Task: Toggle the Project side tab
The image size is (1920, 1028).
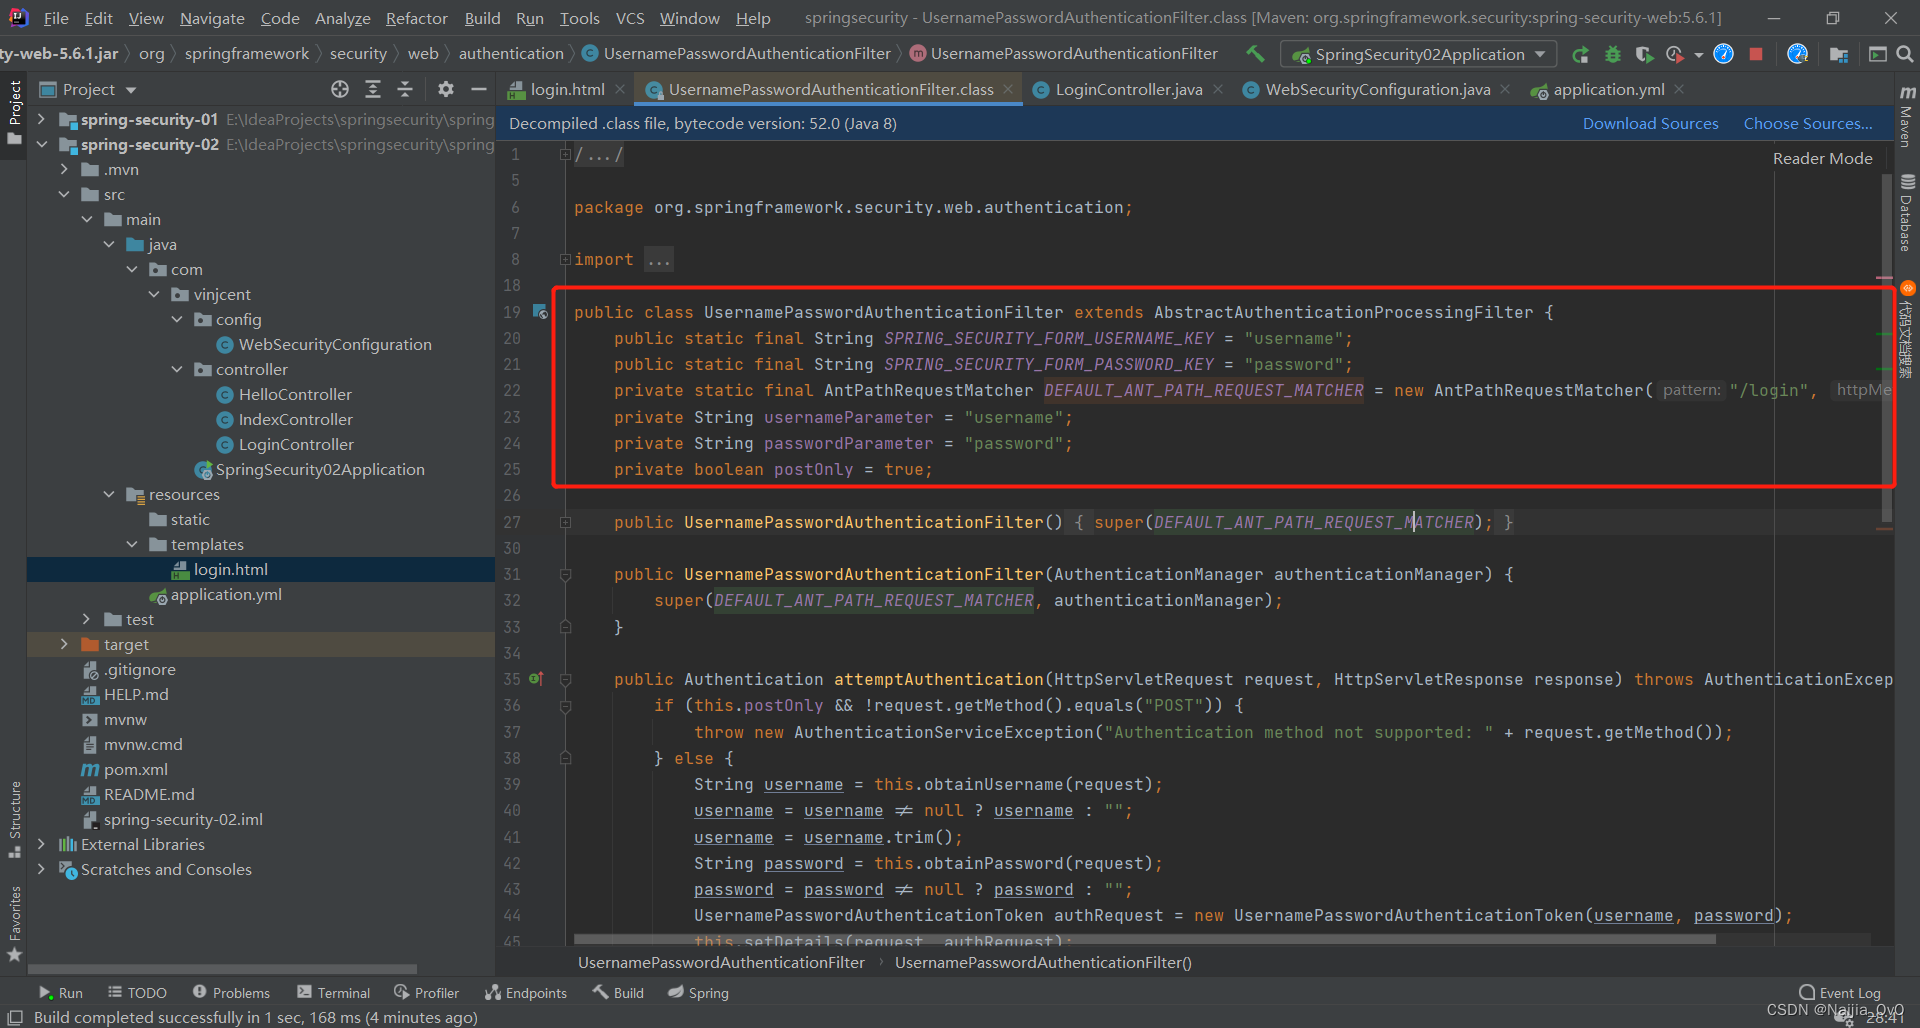Action: coord(14,111)
